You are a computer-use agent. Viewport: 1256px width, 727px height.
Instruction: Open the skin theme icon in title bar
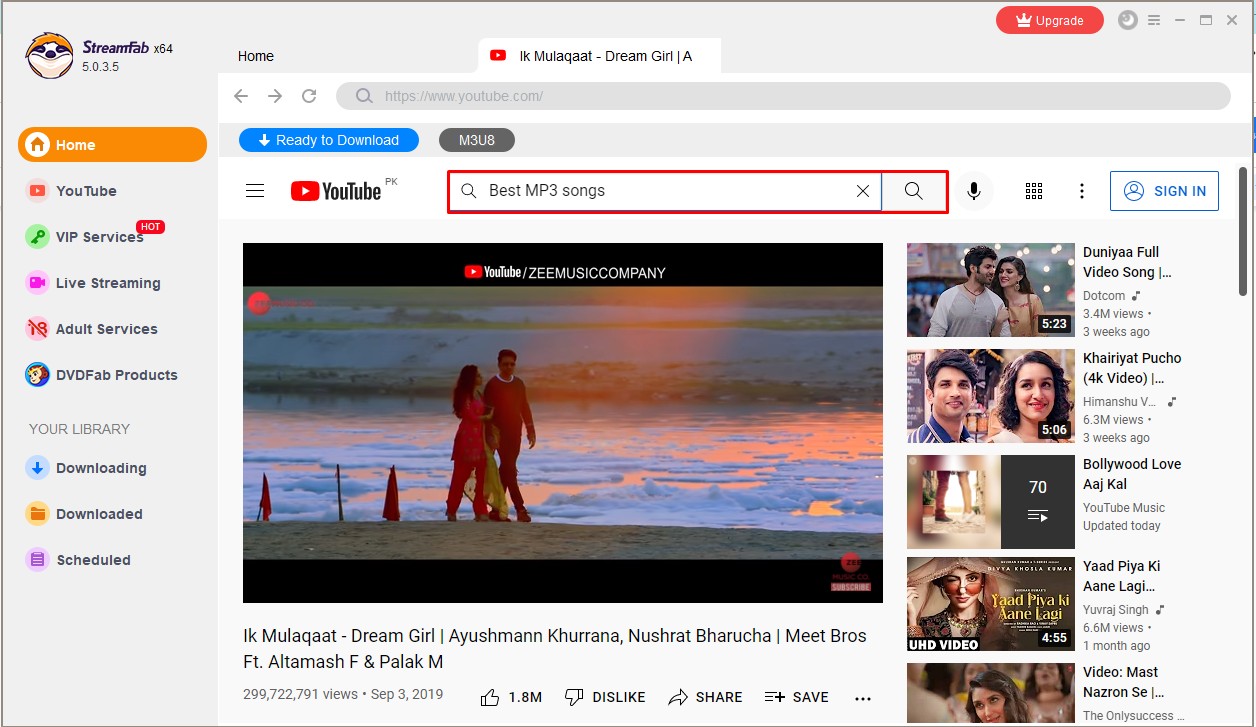click(1128, 20)
